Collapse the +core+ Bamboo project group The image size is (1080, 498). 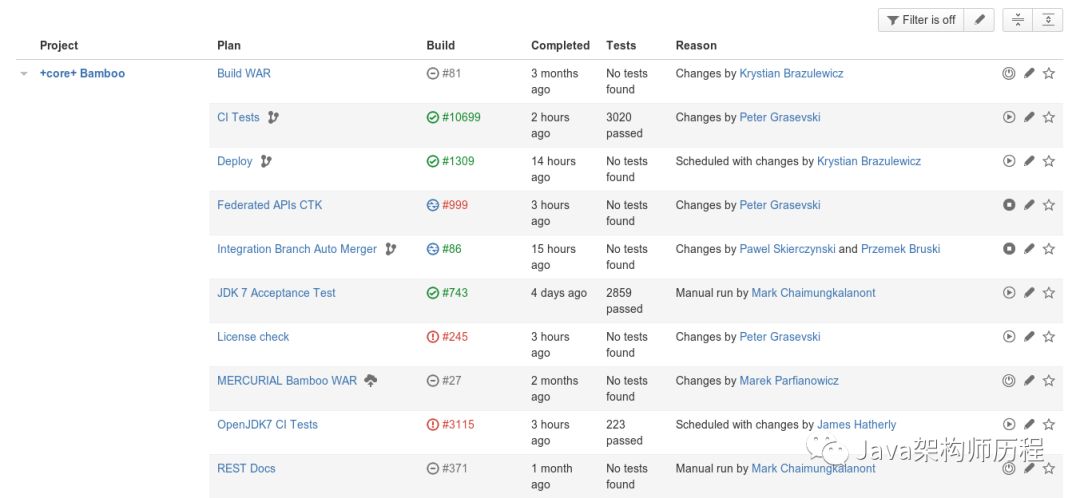24,74
